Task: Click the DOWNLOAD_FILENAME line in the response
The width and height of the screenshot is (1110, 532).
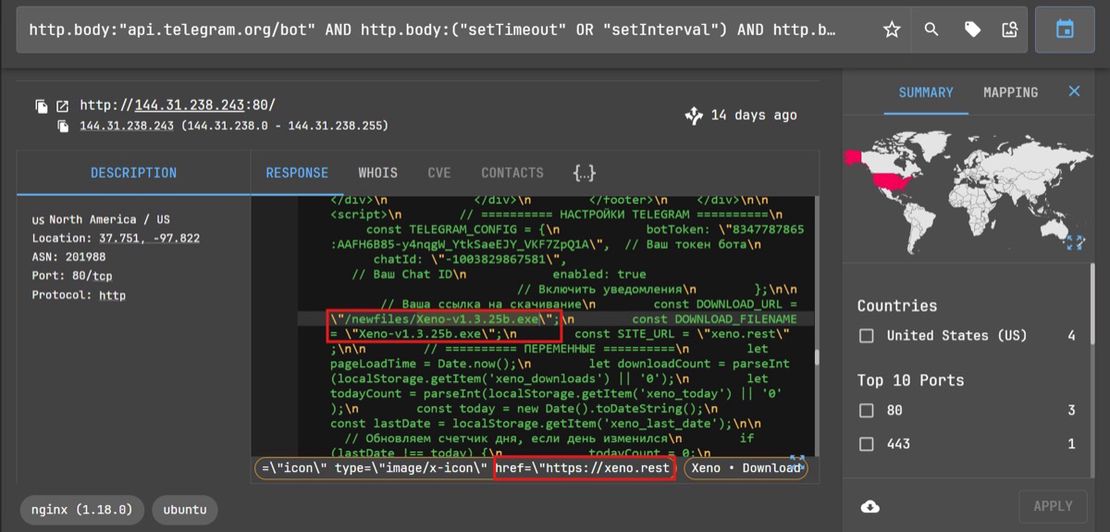Action: click(714, 320)
